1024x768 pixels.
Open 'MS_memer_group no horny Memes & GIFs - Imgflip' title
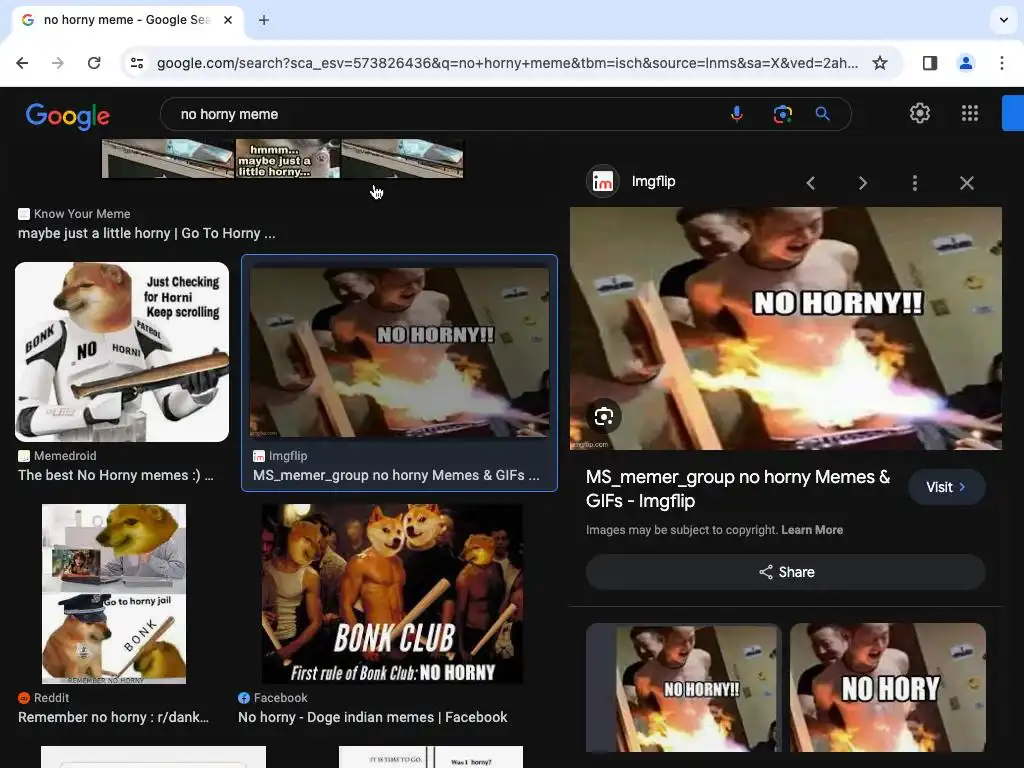[x=738, y=488]
